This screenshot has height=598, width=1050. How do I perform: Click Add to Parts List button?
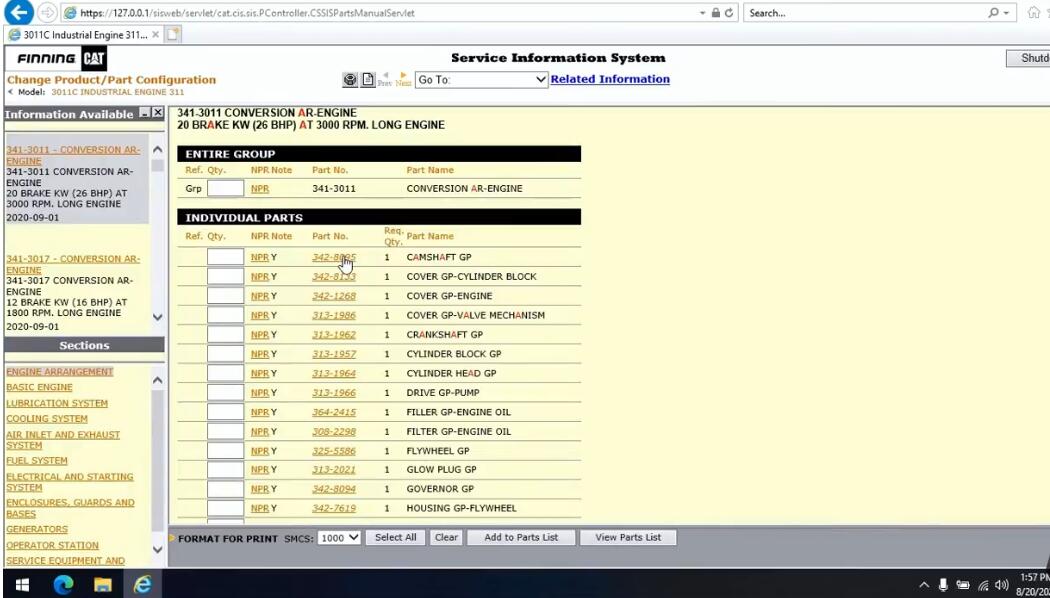521,538
